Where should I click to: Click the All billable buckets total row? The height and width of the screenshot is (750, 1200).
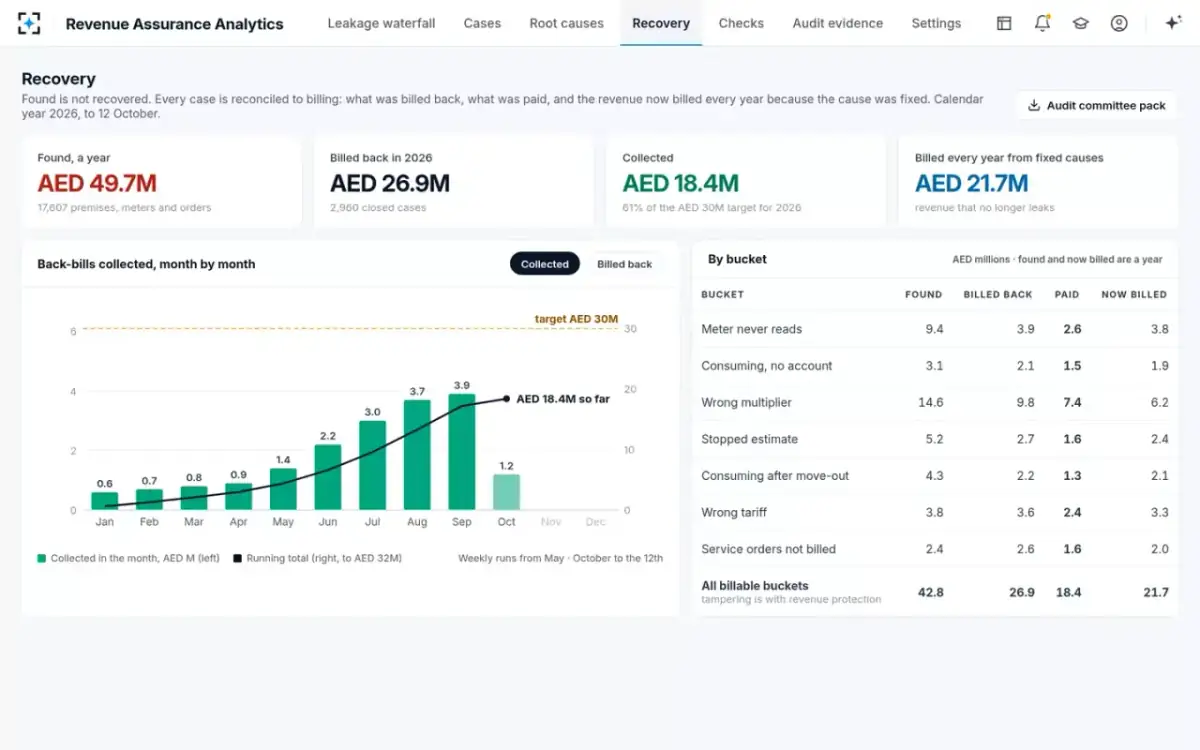[x=935, y=592]
